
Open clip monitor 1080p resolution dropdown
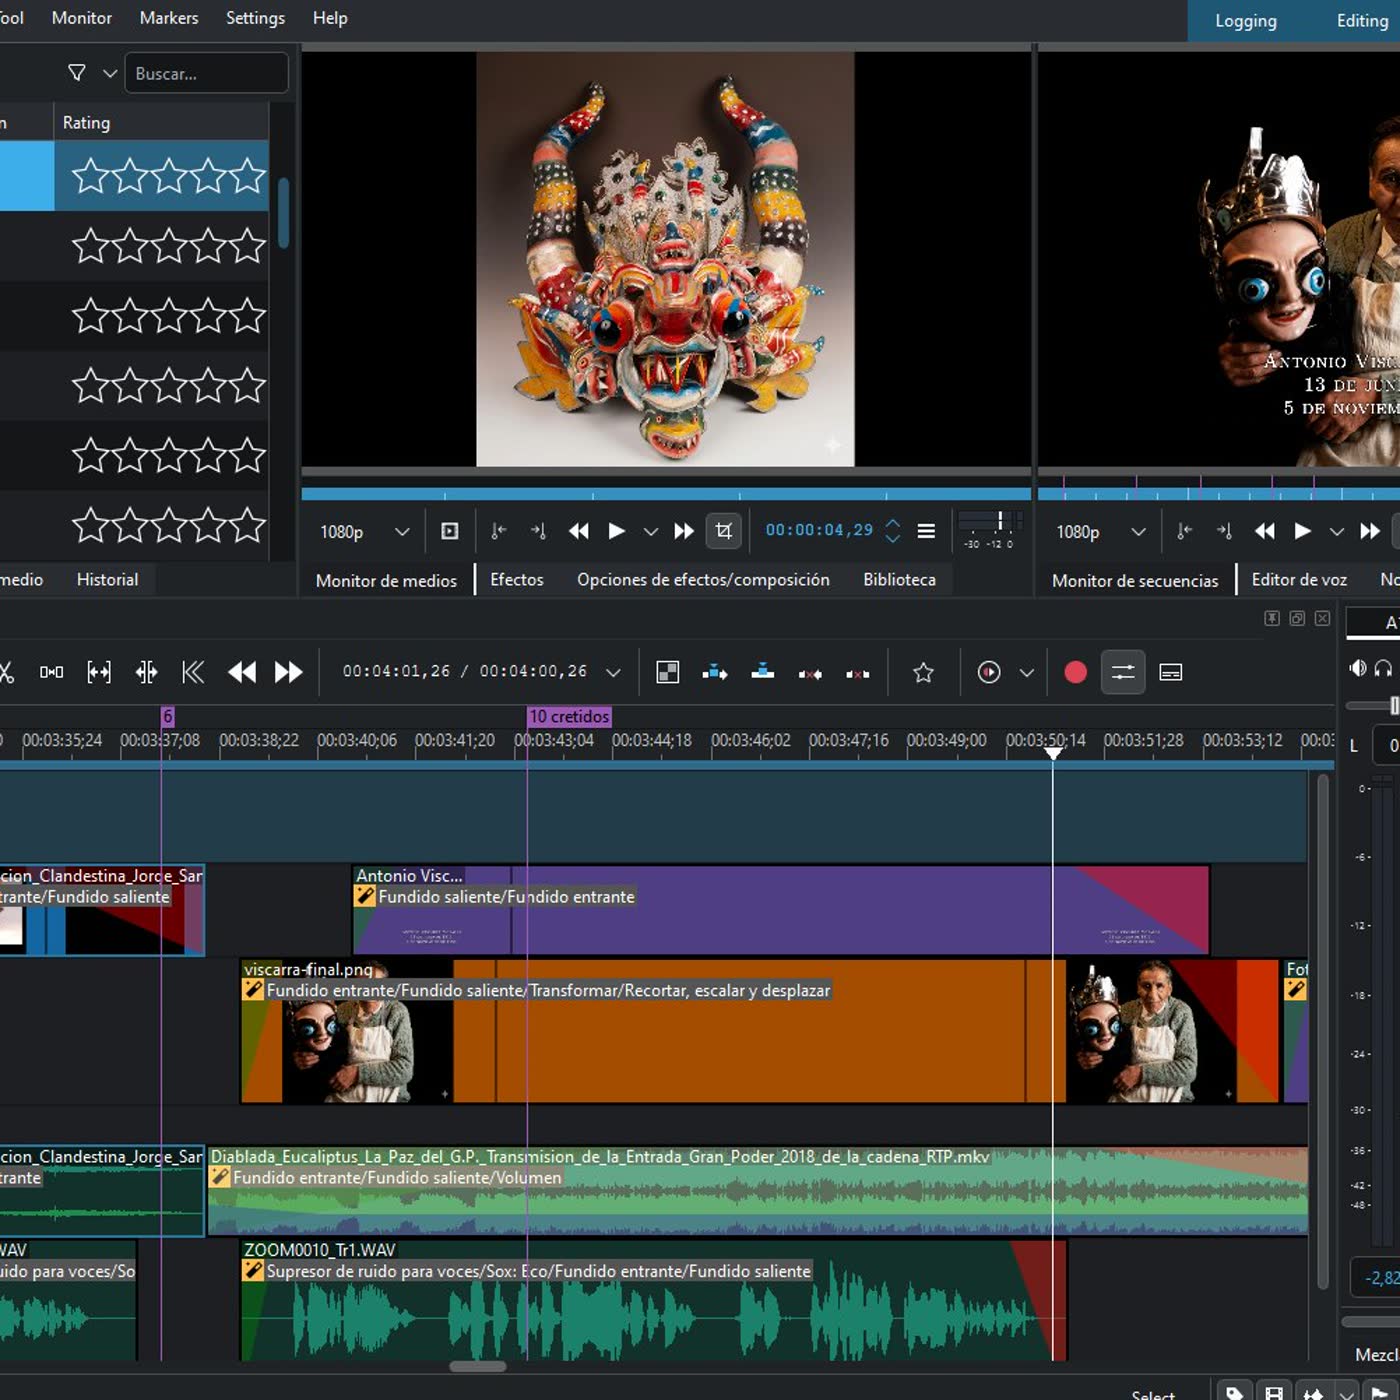365,532
